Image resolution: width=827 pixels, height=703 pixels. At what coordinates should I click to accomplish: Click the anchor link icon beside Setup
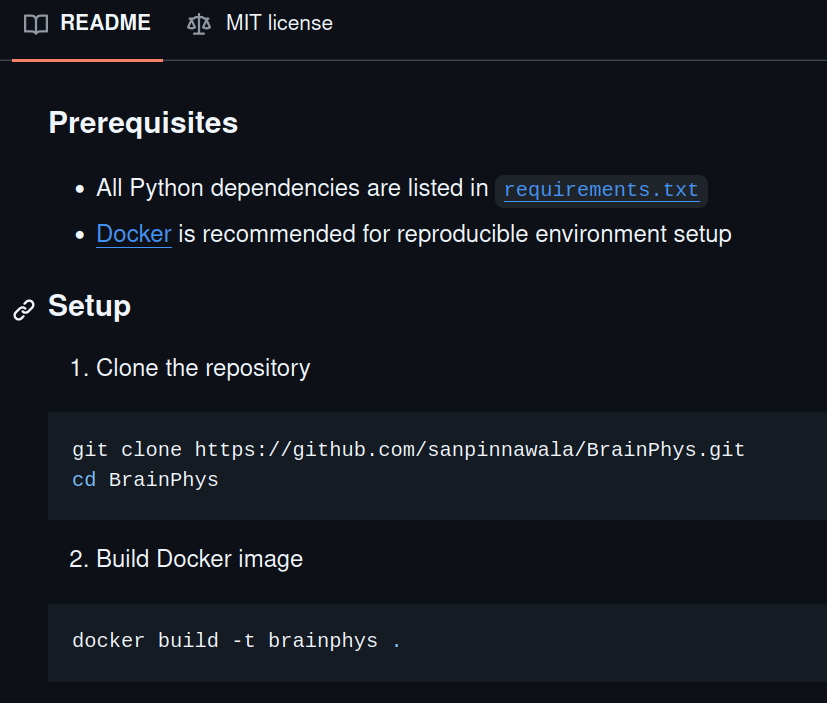tap(24, 310)
